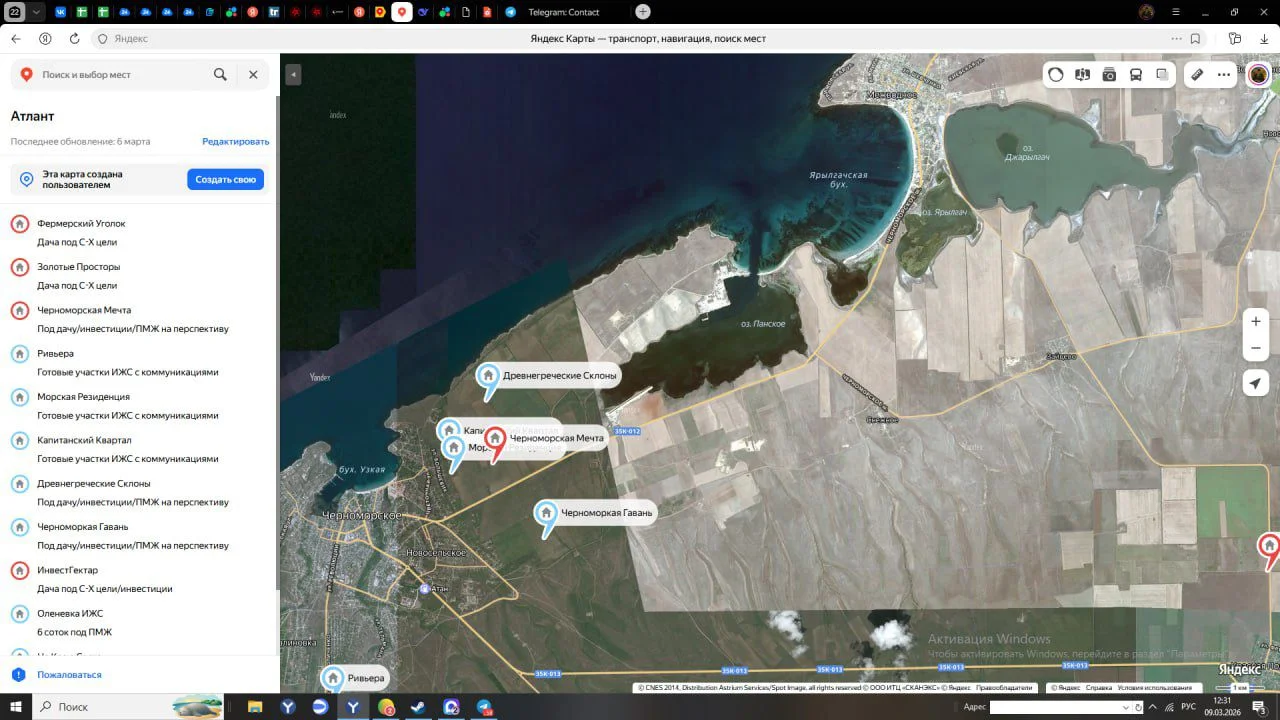
Task: Switch to the VK tab
Action: pyautogui.click(x=60, y=12)
